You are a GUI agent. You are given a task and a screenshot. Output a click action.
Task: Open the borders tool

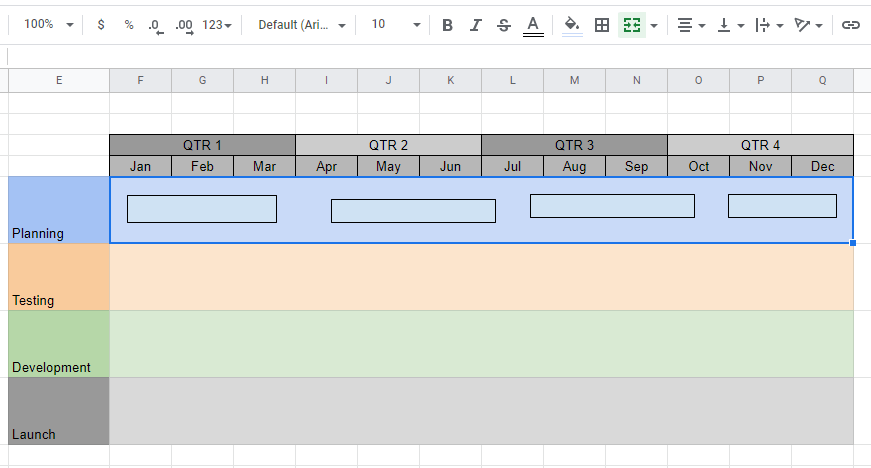[602, 25]
